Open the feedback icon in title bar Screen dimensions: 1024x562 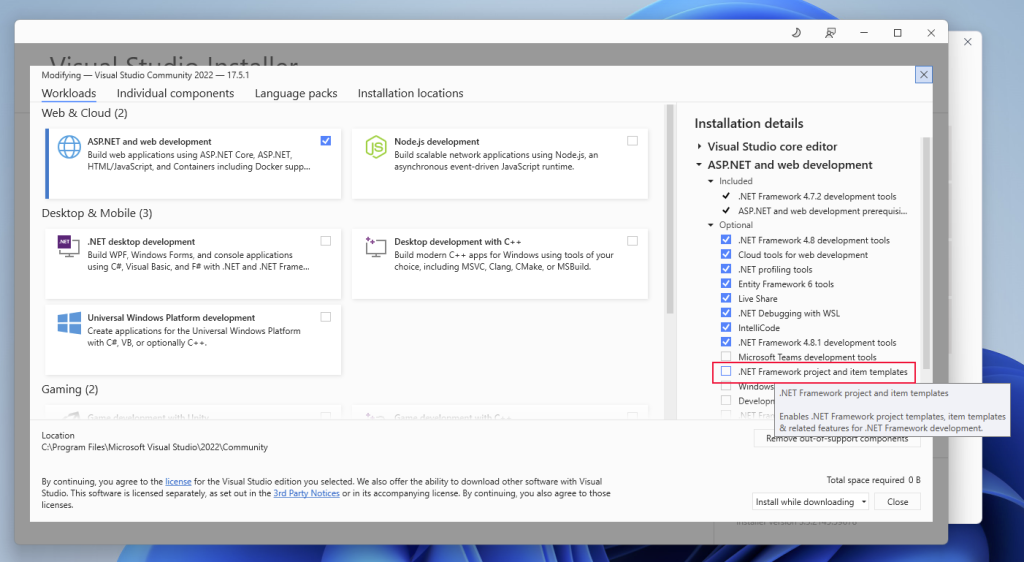click(830, 33)
